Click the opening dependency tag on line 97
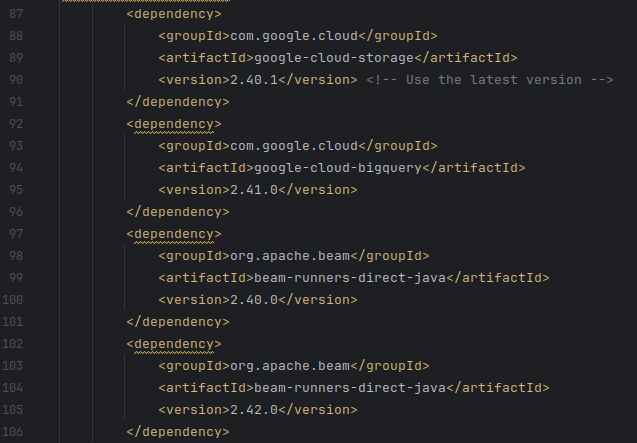 [x=174, y=234]
